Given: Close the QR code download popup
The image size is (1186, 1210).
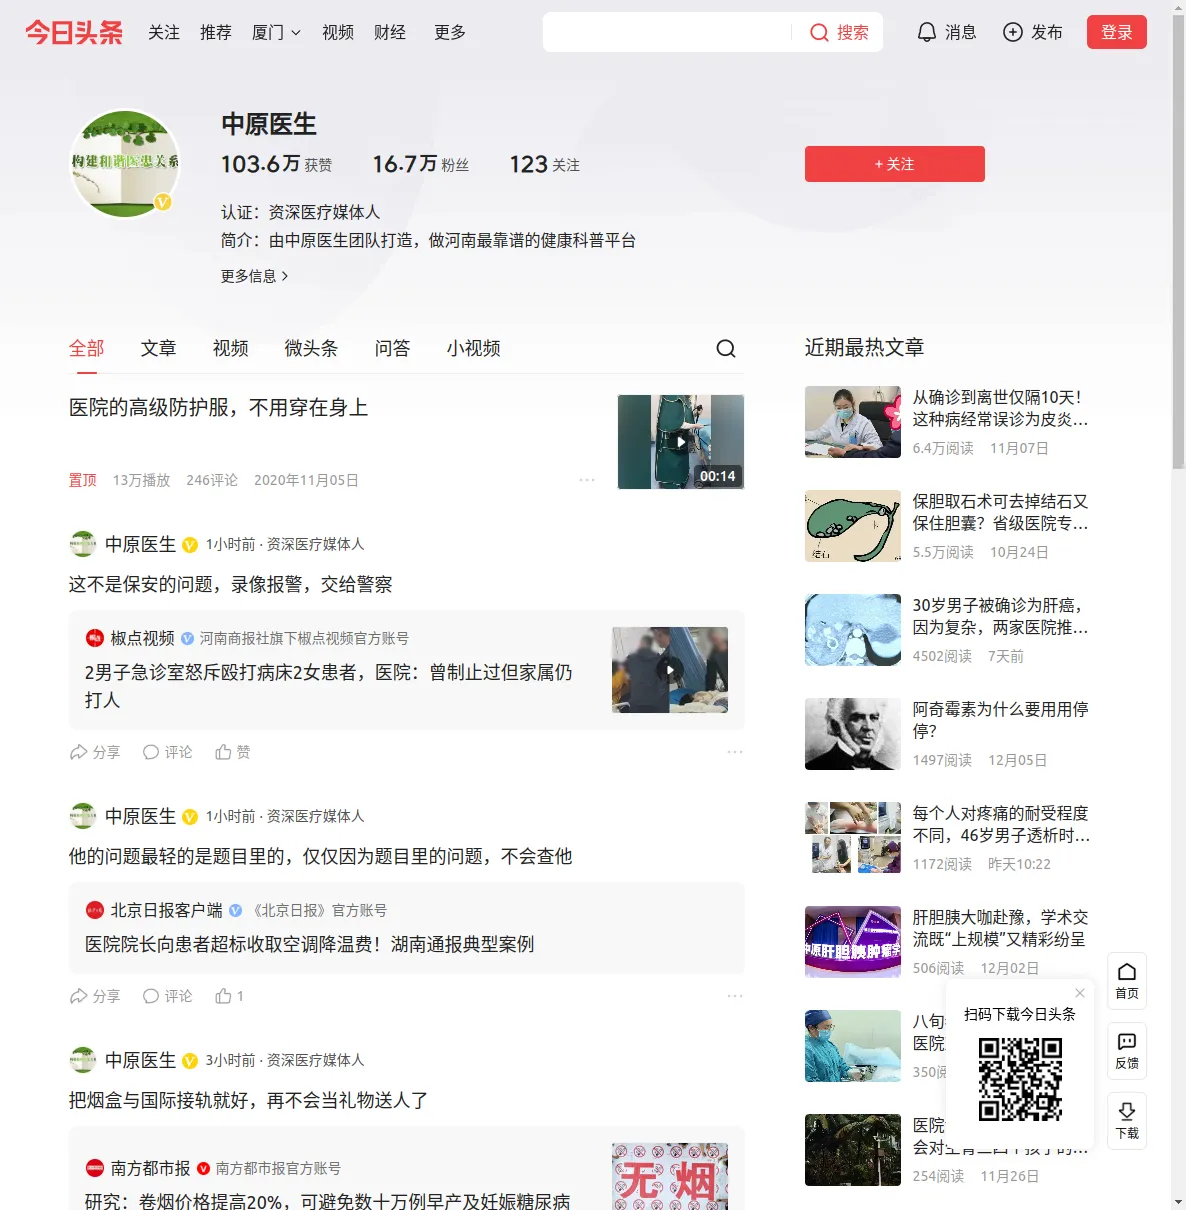Looking at the screenshot, I should tap(1080, 993).
